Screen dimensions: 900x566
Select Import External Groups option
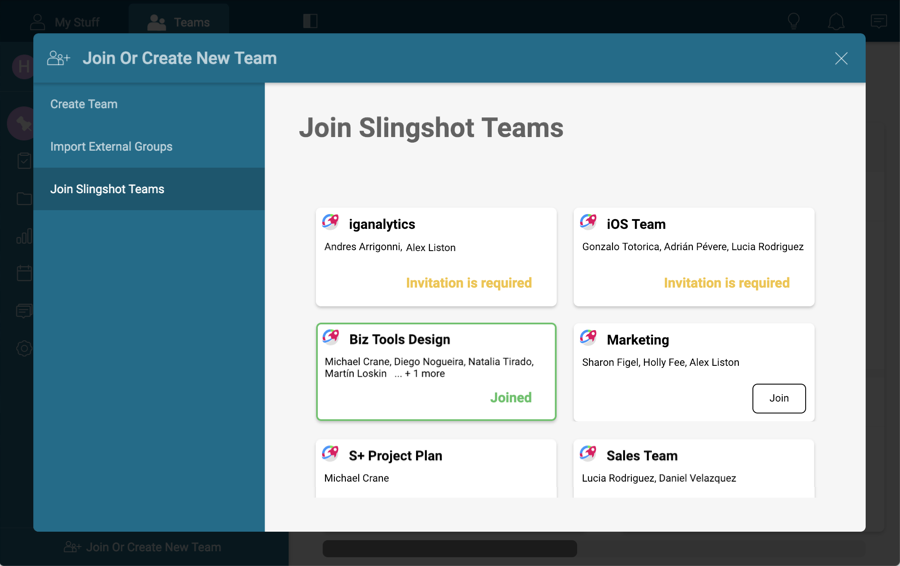(111, 147)
